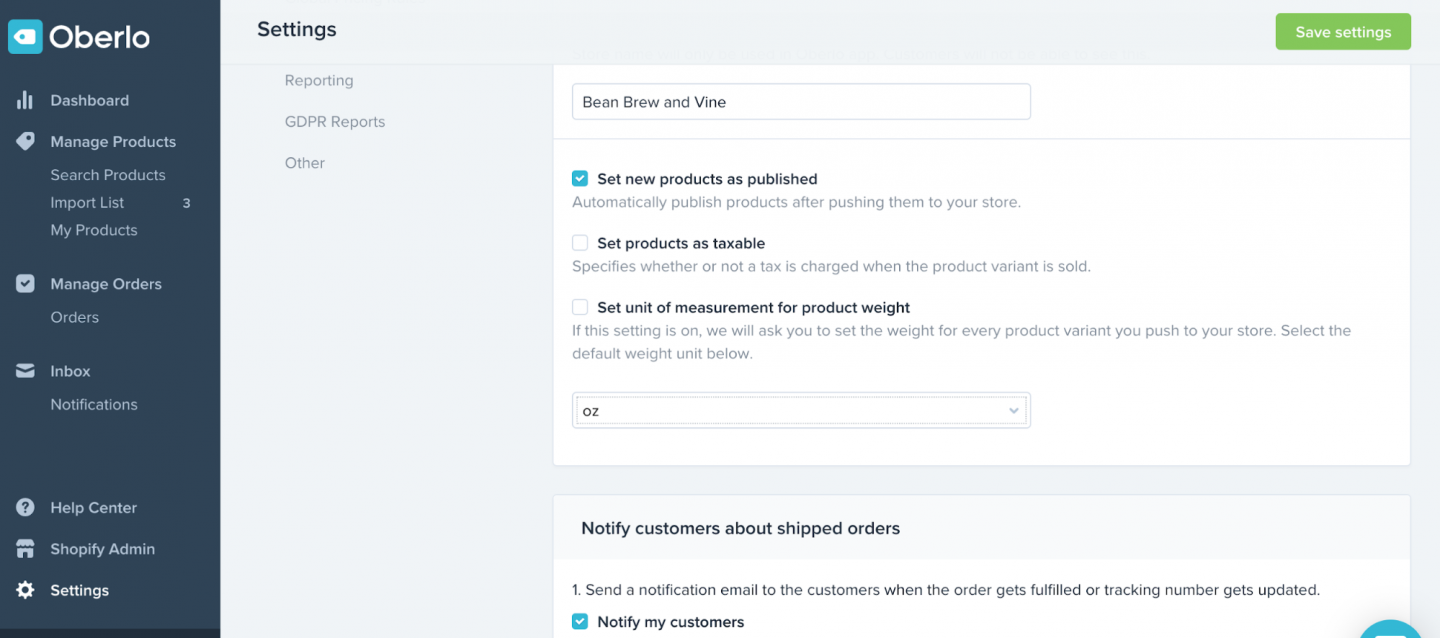This screenshot has height=638, width=1440.
Task: Uncheck Set new products as published
Action: [580, 179]
